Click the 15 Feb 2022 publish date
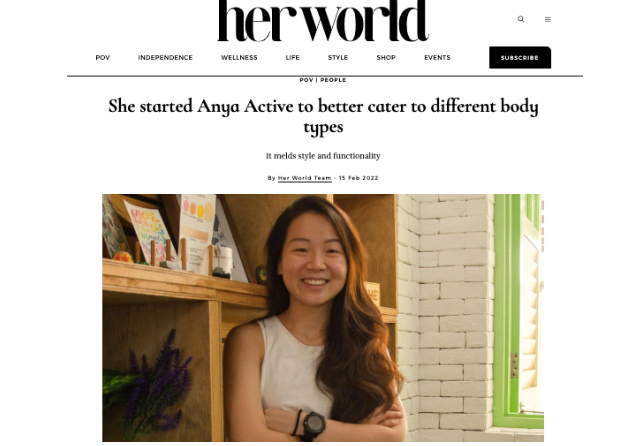This screenshot has width=628, height=446. [358, 178]
